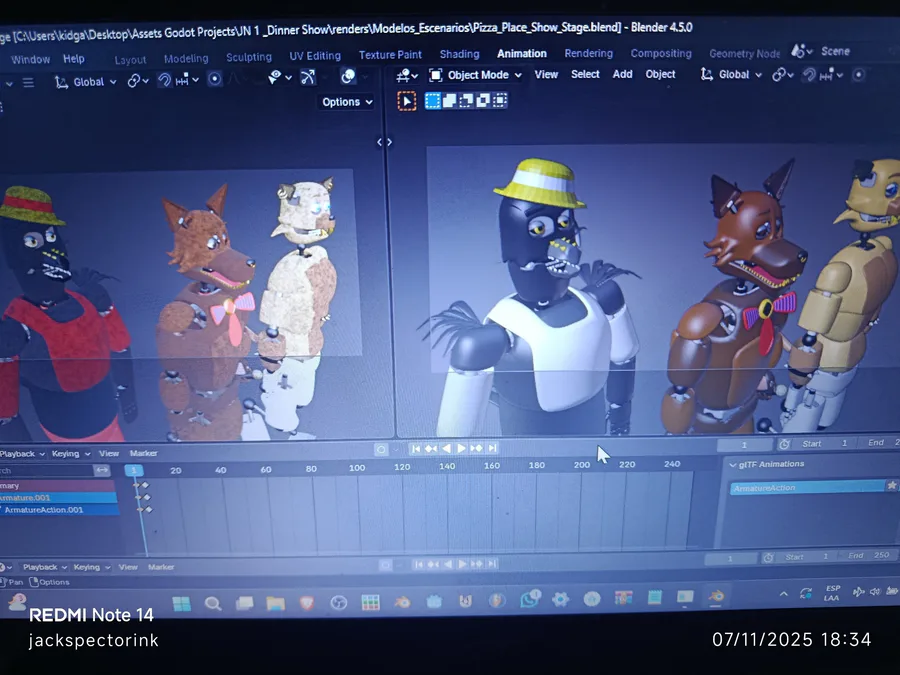Open the Help menu

coord(73,59)
